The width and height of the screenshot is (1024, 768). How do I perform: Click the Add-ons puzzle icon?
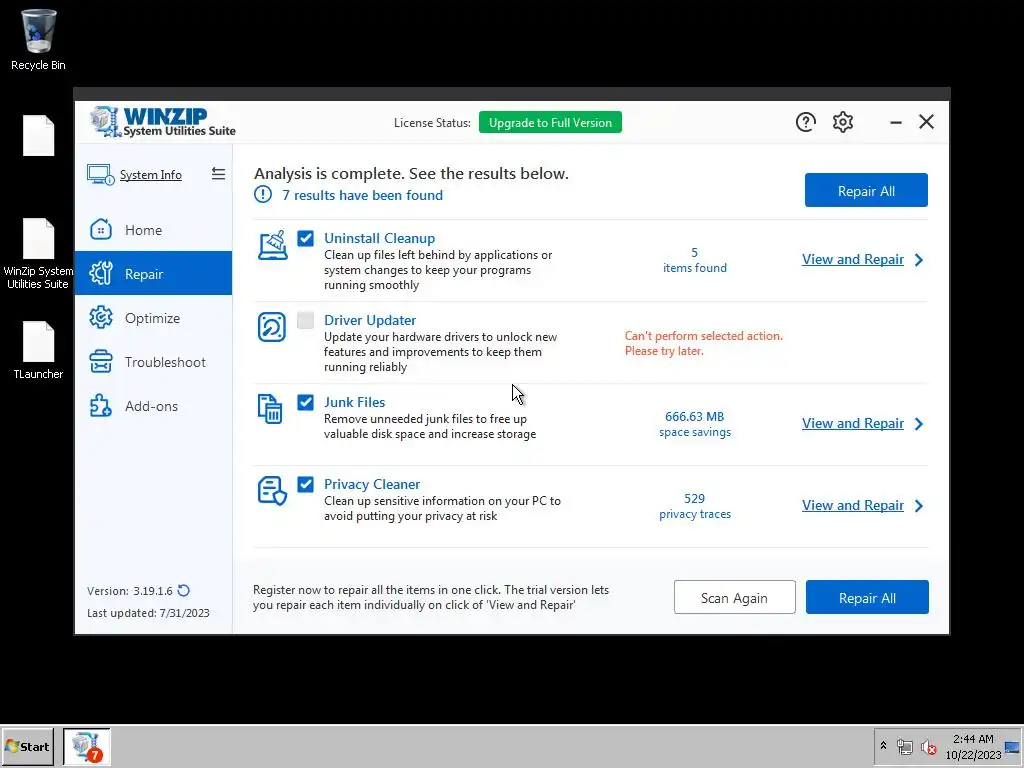pyautogui.click(x=101, y=406)
